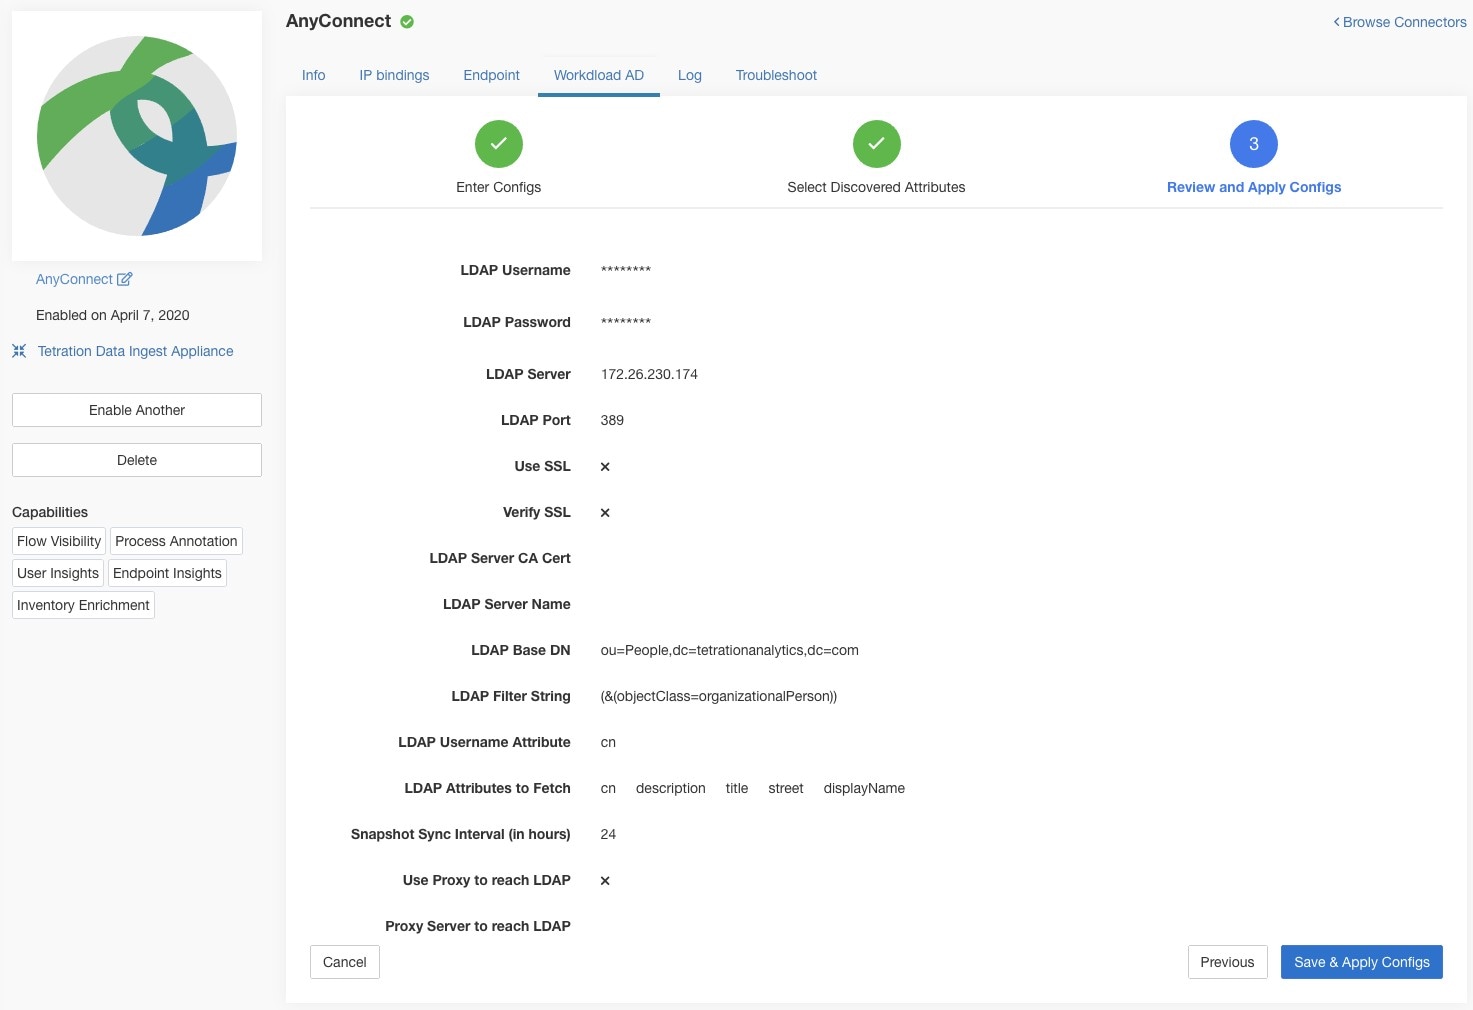1473x1010 pixels.
Task: Switch to the IP bindings tab
Action: tap(394, 75)
